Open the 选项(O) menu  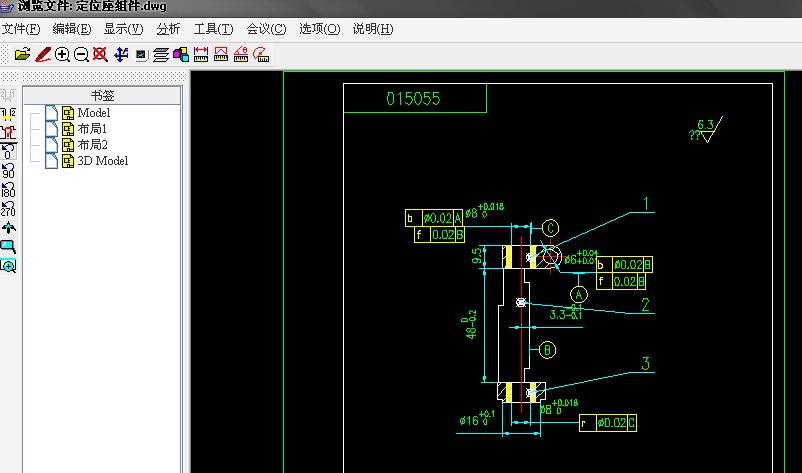(320, 29)
